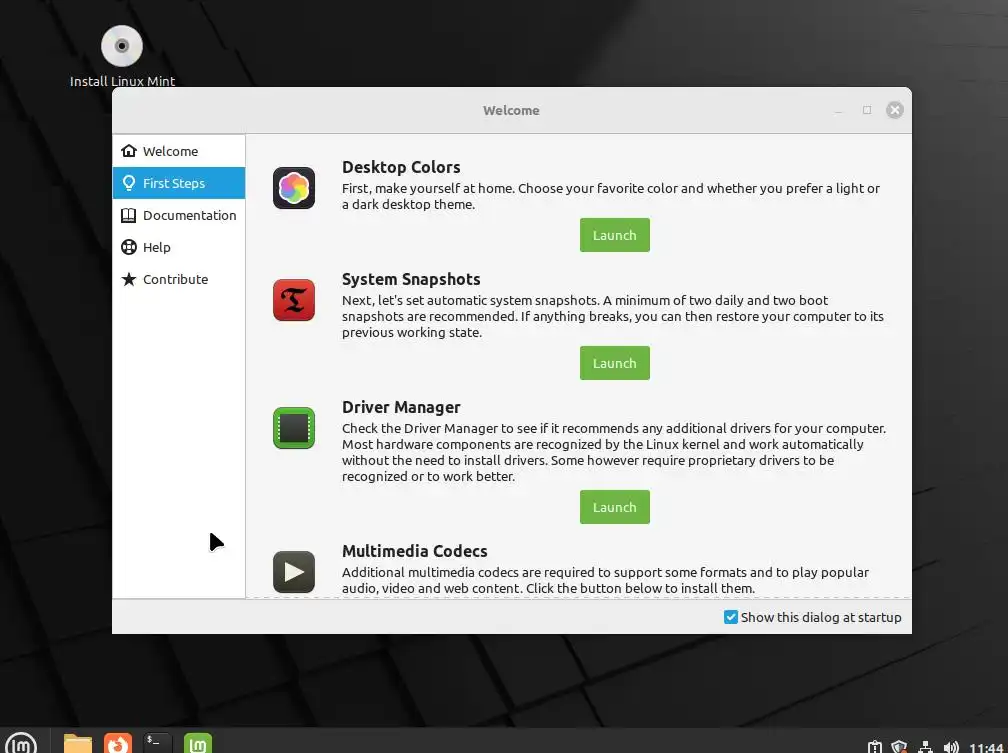Open the network icon in system tray
The width and height of the screenshot is (1008, 753).
coord(925,747)
